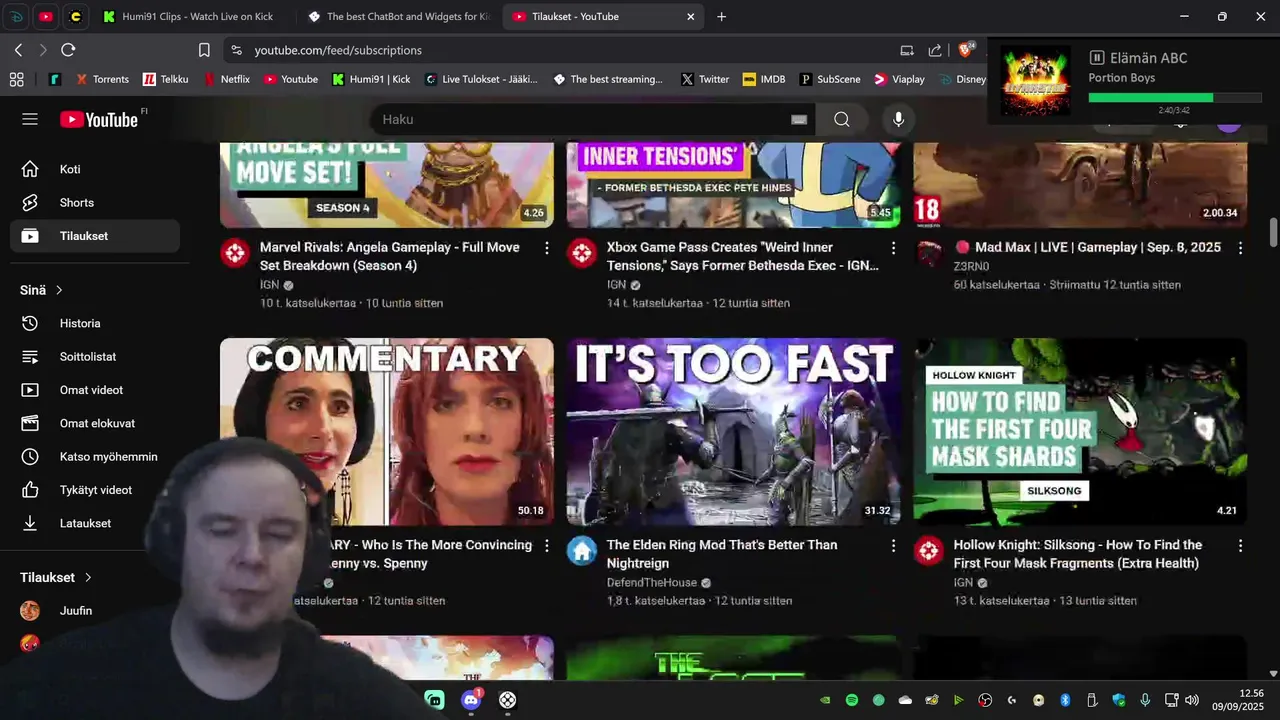Open volume control in the system tray
Screen dimensions: 1280x720
[x=1191, y=700]
